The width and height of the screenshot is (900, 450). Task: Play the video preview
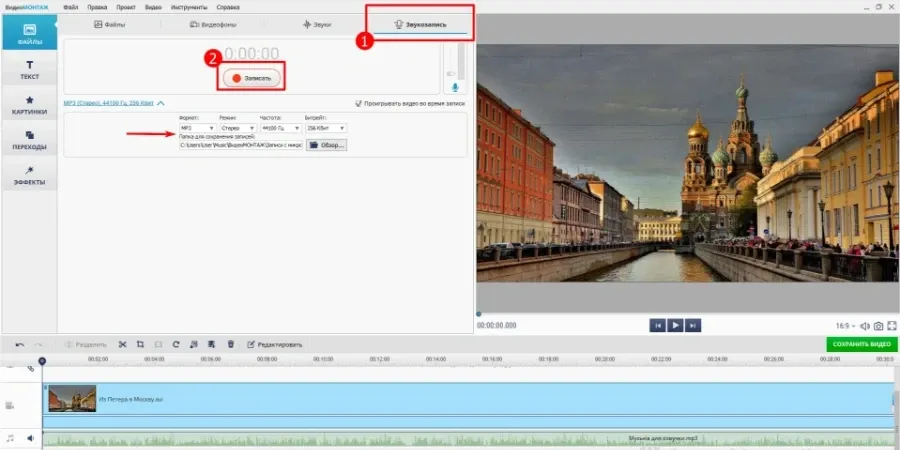(676, 325)
